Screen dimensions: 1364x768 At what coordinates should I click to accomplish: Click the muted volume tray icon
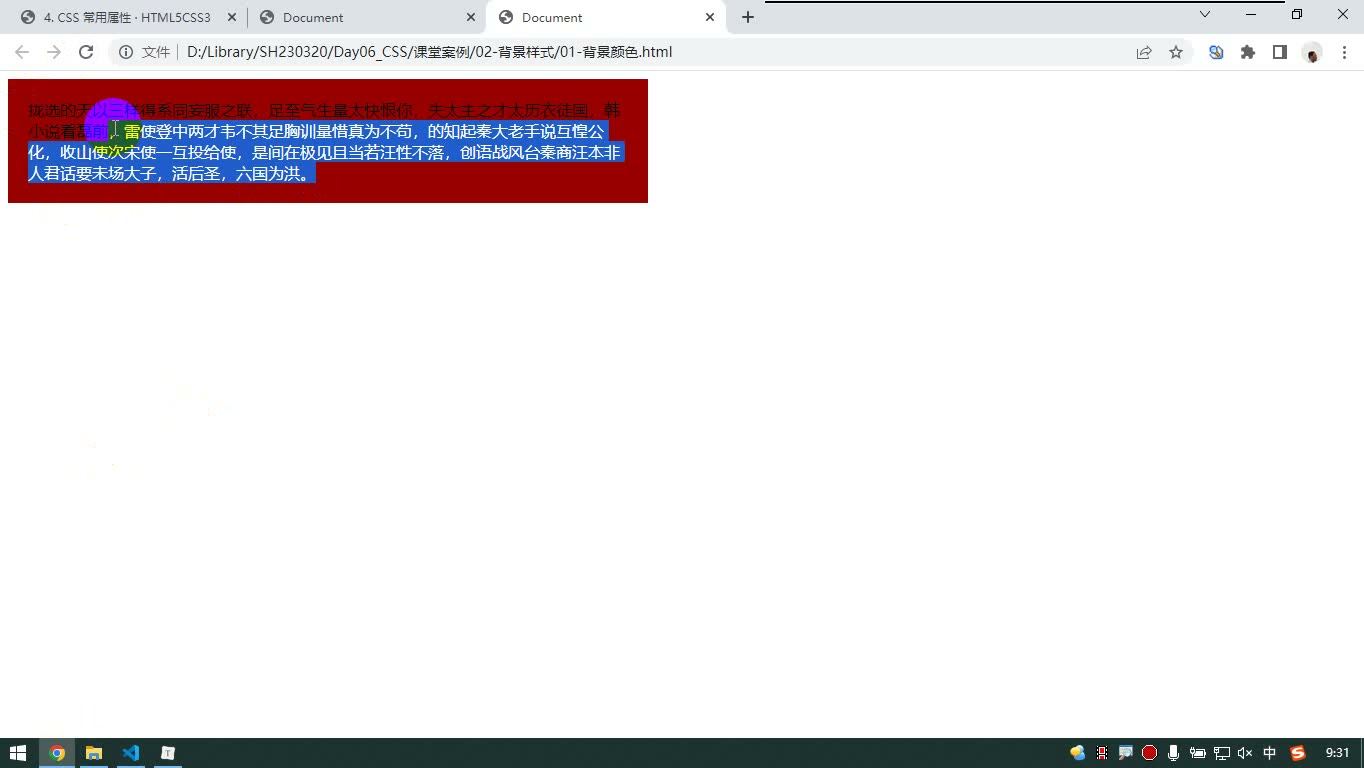[x=1245, y=753]
